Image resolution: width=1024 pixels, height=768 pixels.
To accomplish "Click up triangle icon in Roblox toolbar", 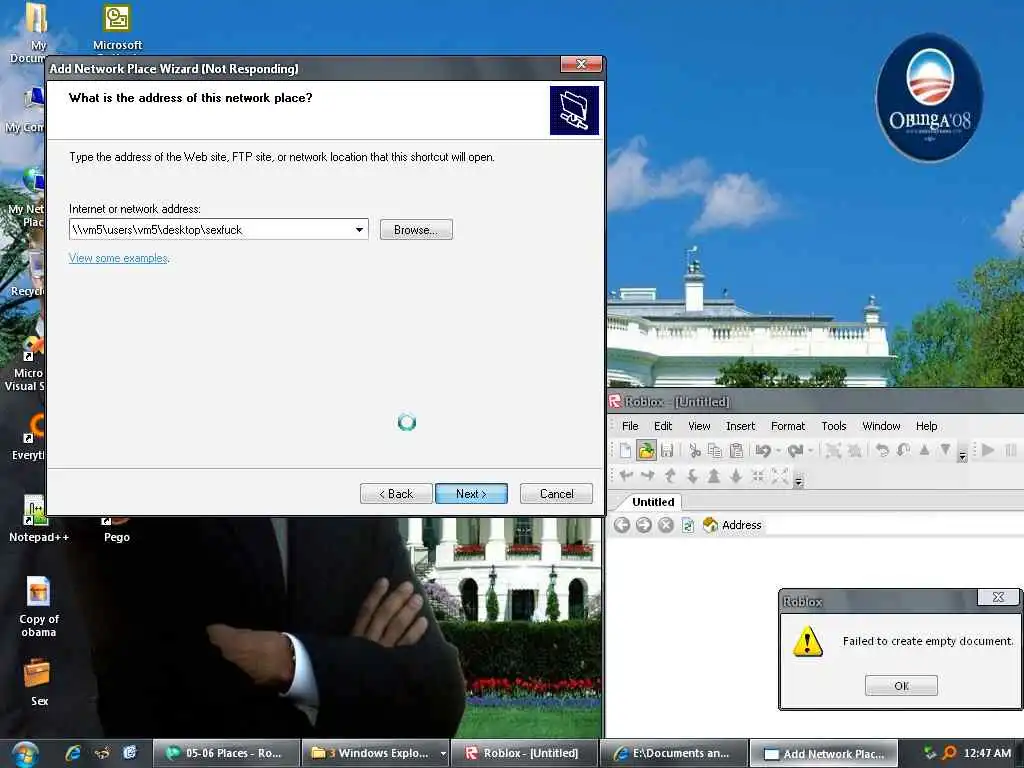I will (924, 450).
